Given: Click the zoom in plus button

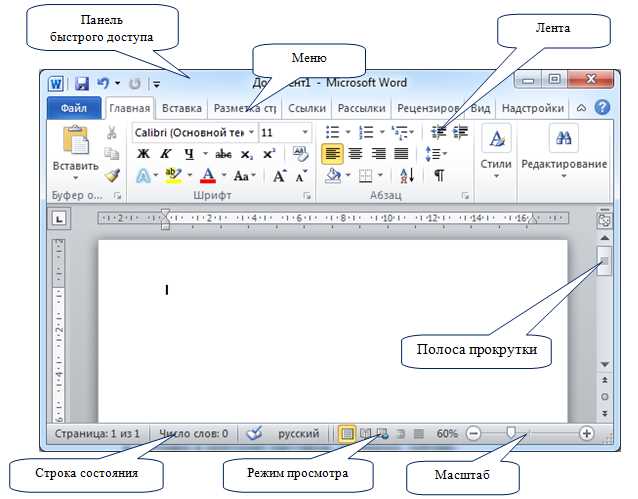Looking at the screenshot, I should pos(586,433).
